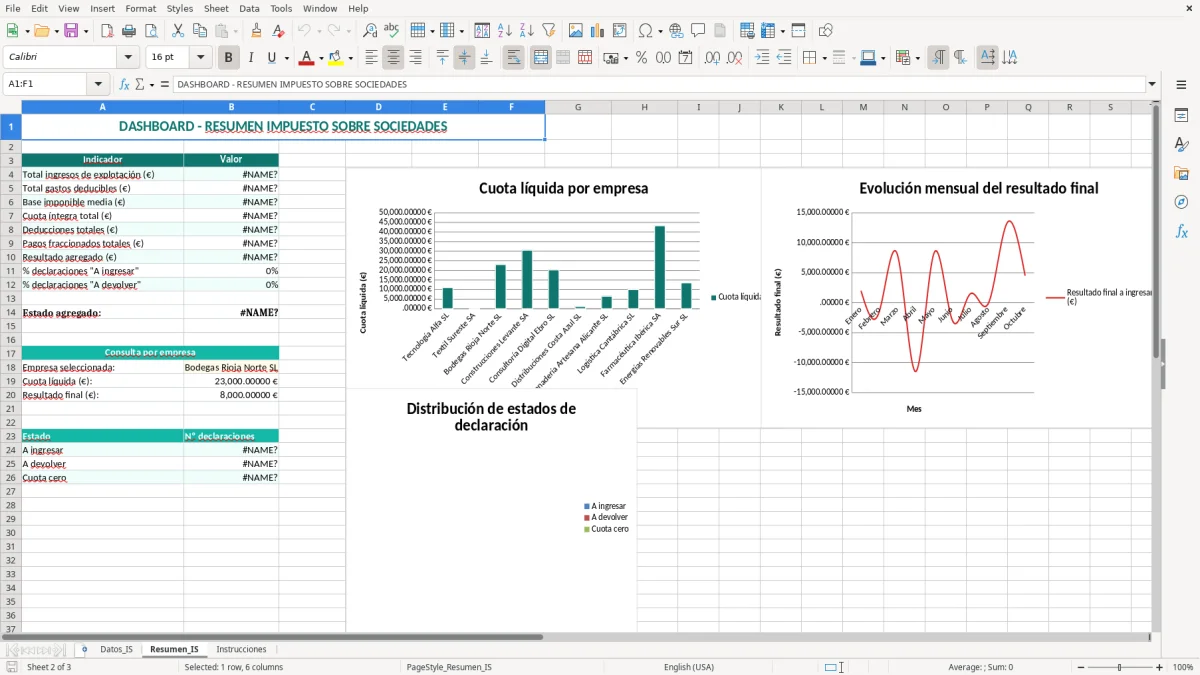Switch to the Datos_IS sheet tab
This screenshot has width=1200, height=675.
[116, 649]
